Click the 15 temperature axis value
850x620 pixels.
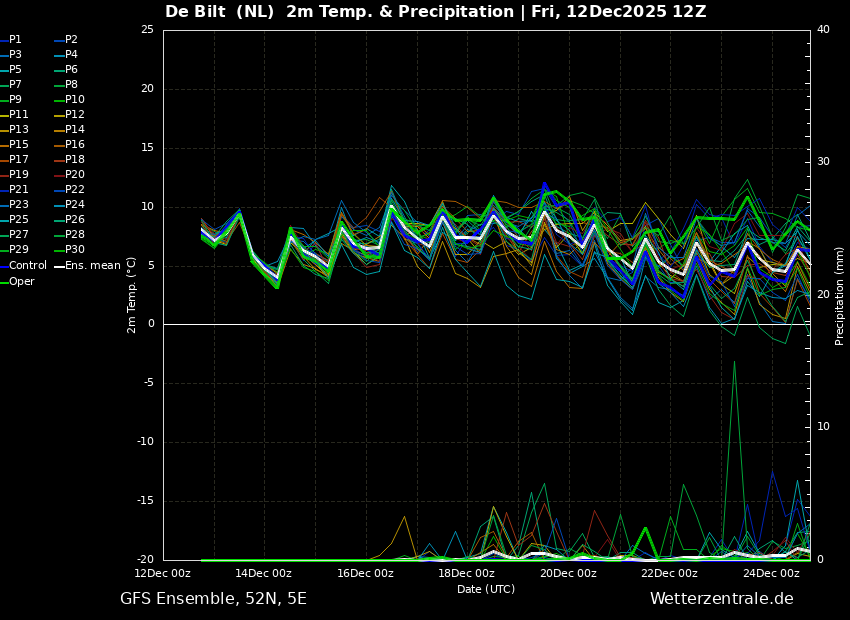coord(147,148)
